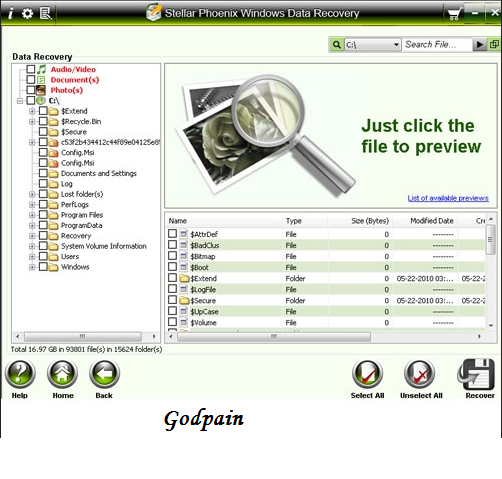The image size is (502, 479).
Task: Expand the System Volume Information node
Action: tap(32, 246)
